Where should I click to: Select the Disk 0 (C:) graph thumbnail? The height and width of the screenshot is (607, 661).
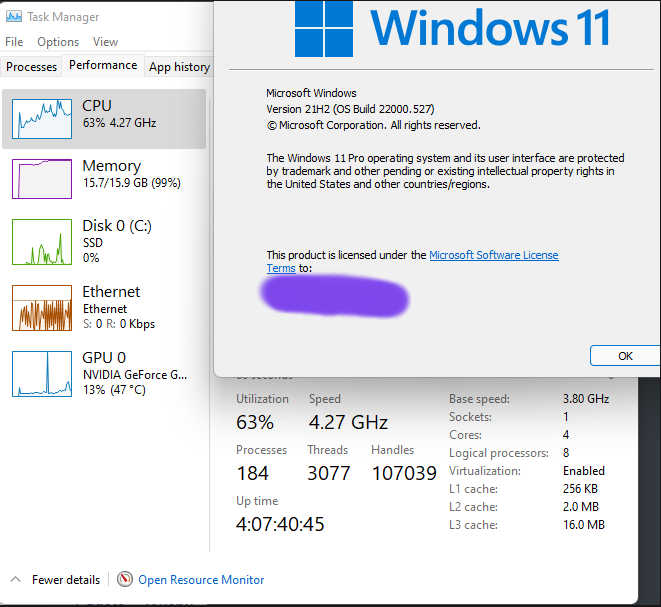click(42, 242)
